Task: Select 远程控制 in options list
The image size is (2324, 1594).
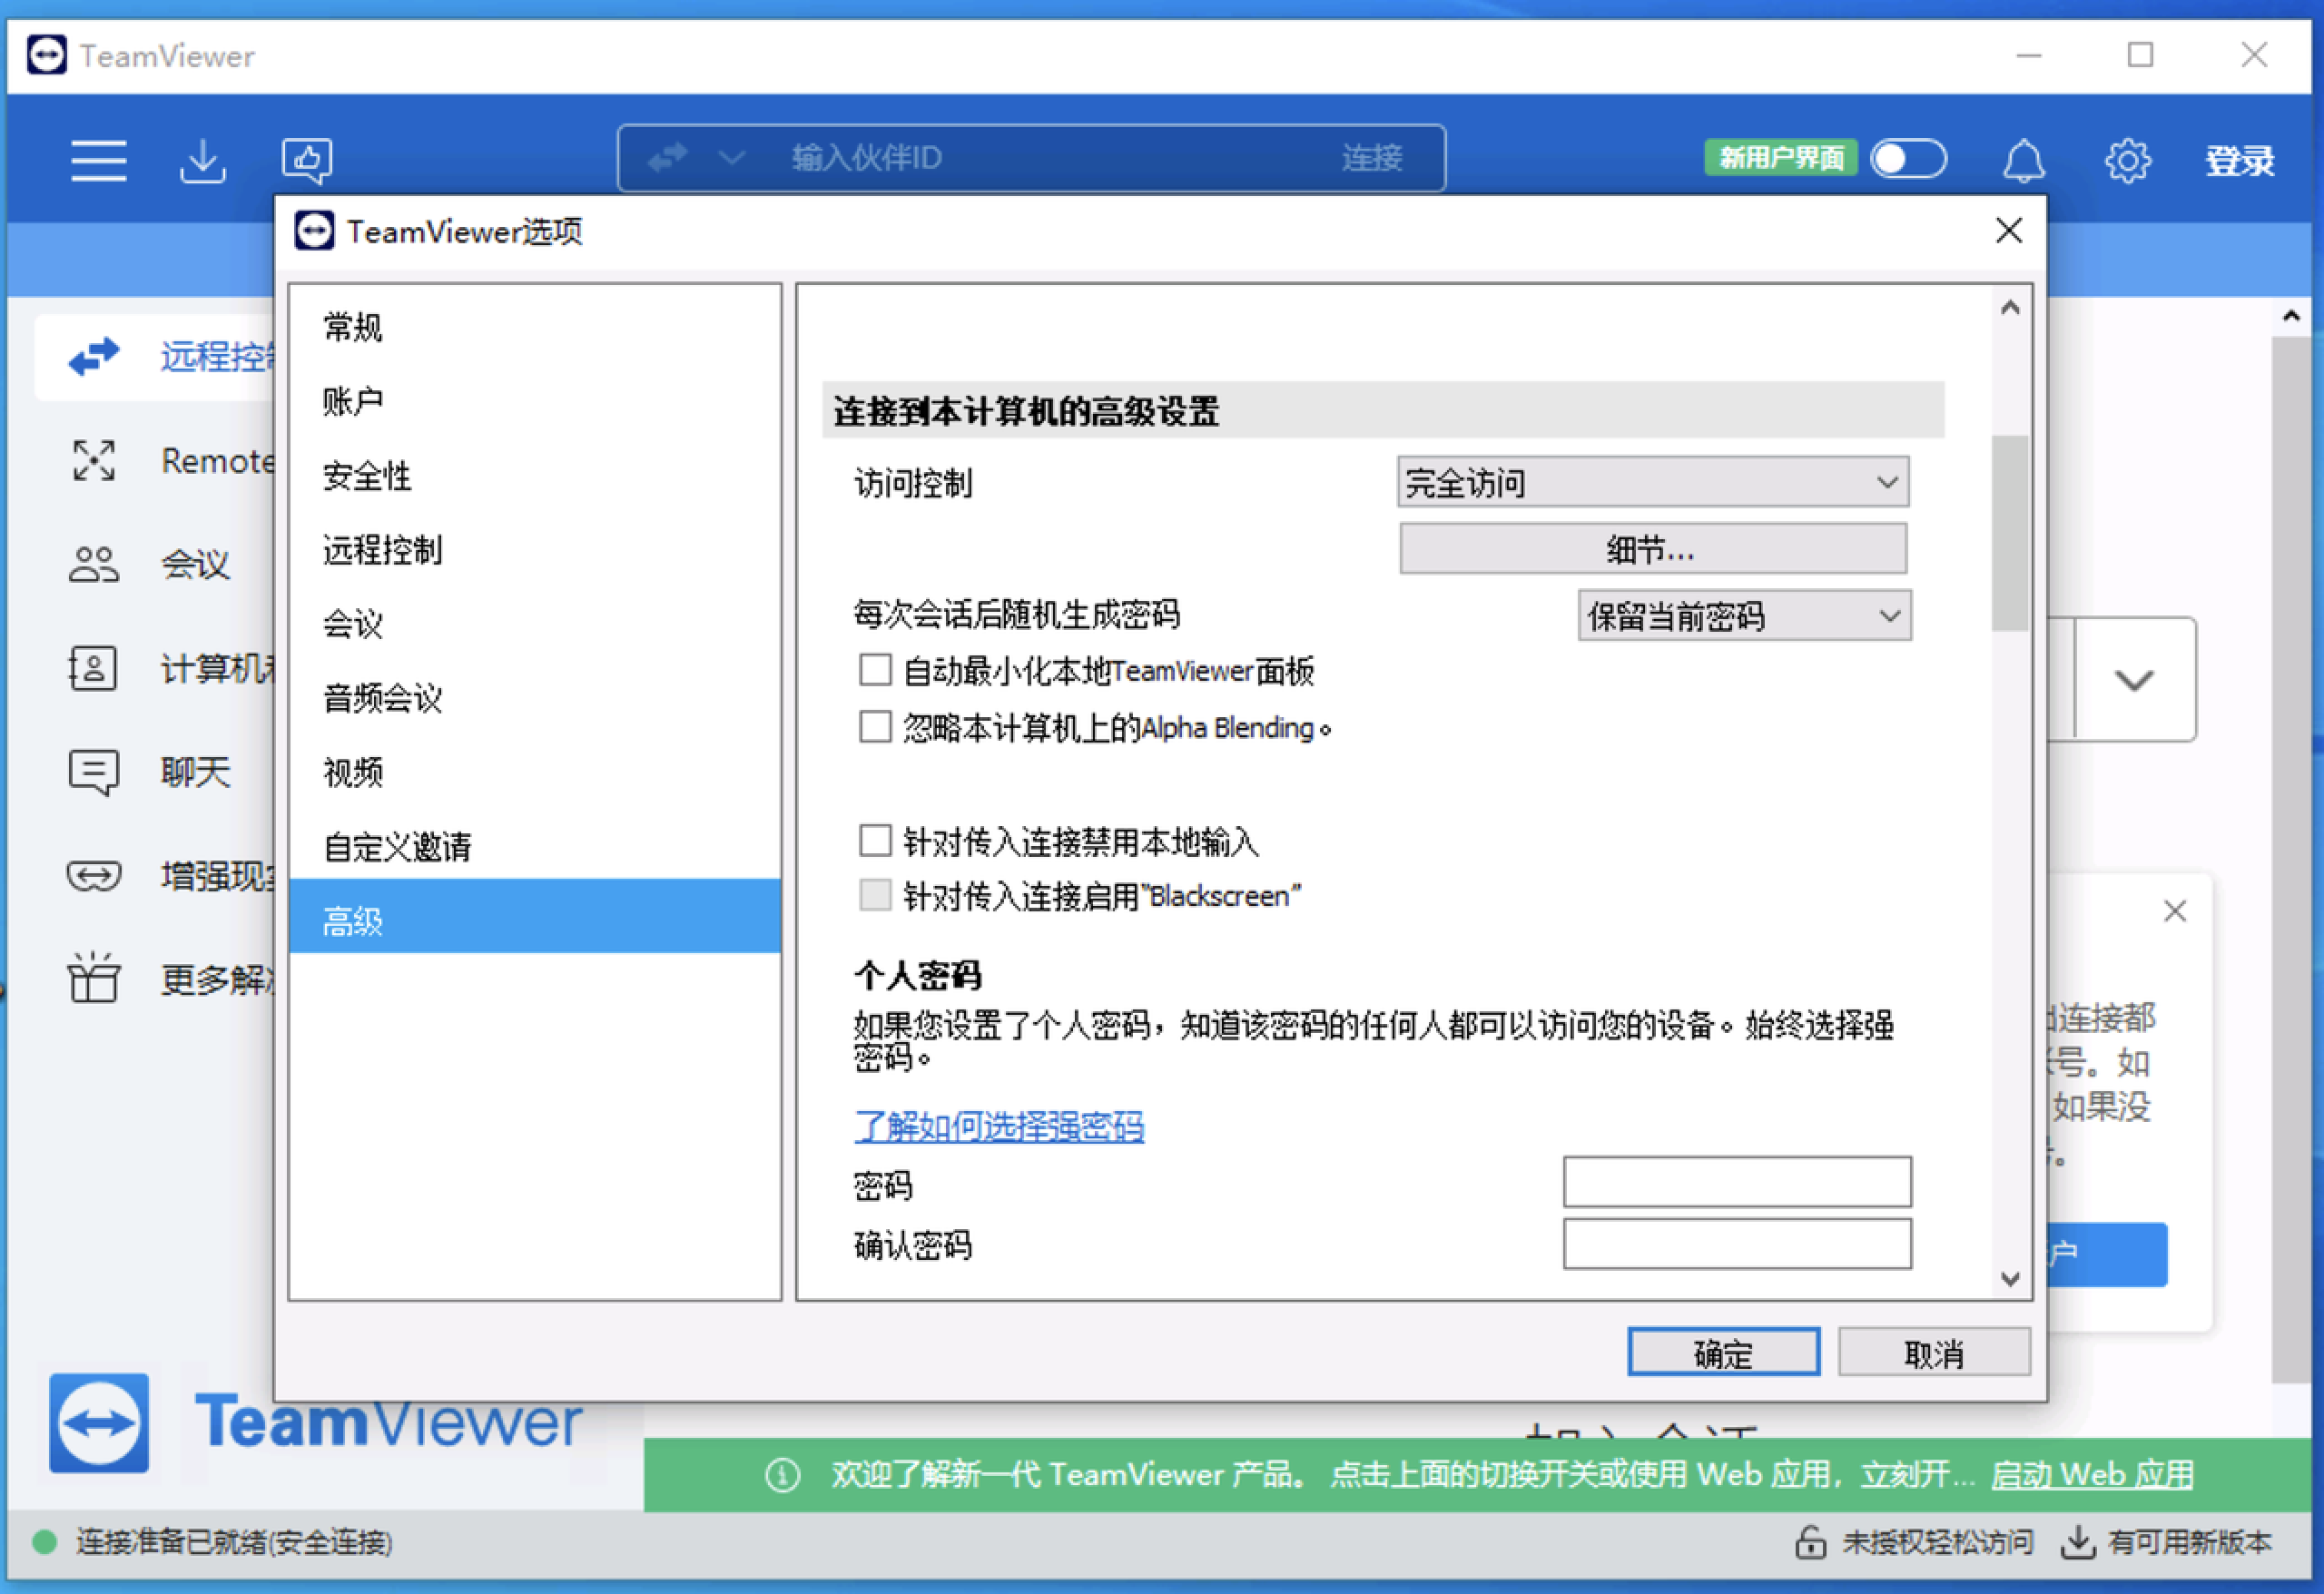Action: point(535,550)
